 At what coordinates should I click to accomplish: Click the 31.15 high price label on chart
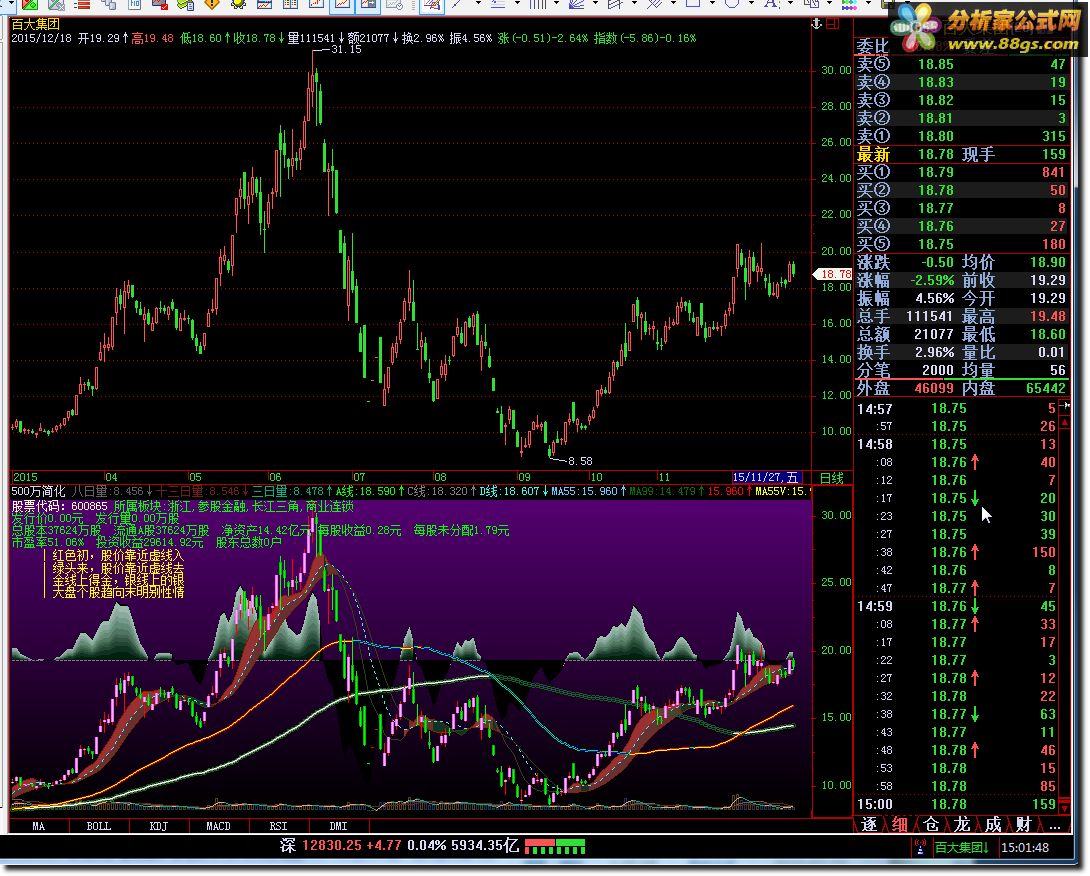(x=346, y=49)
